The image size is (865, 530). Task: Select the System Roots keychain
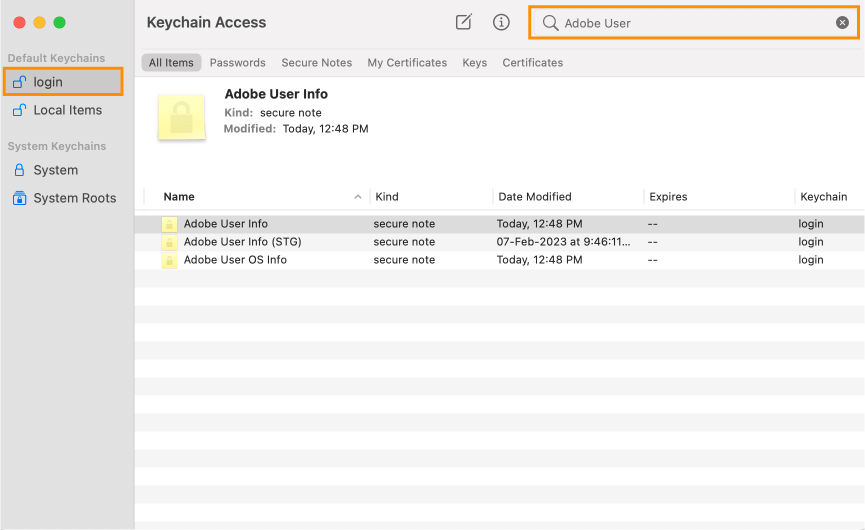74,198
